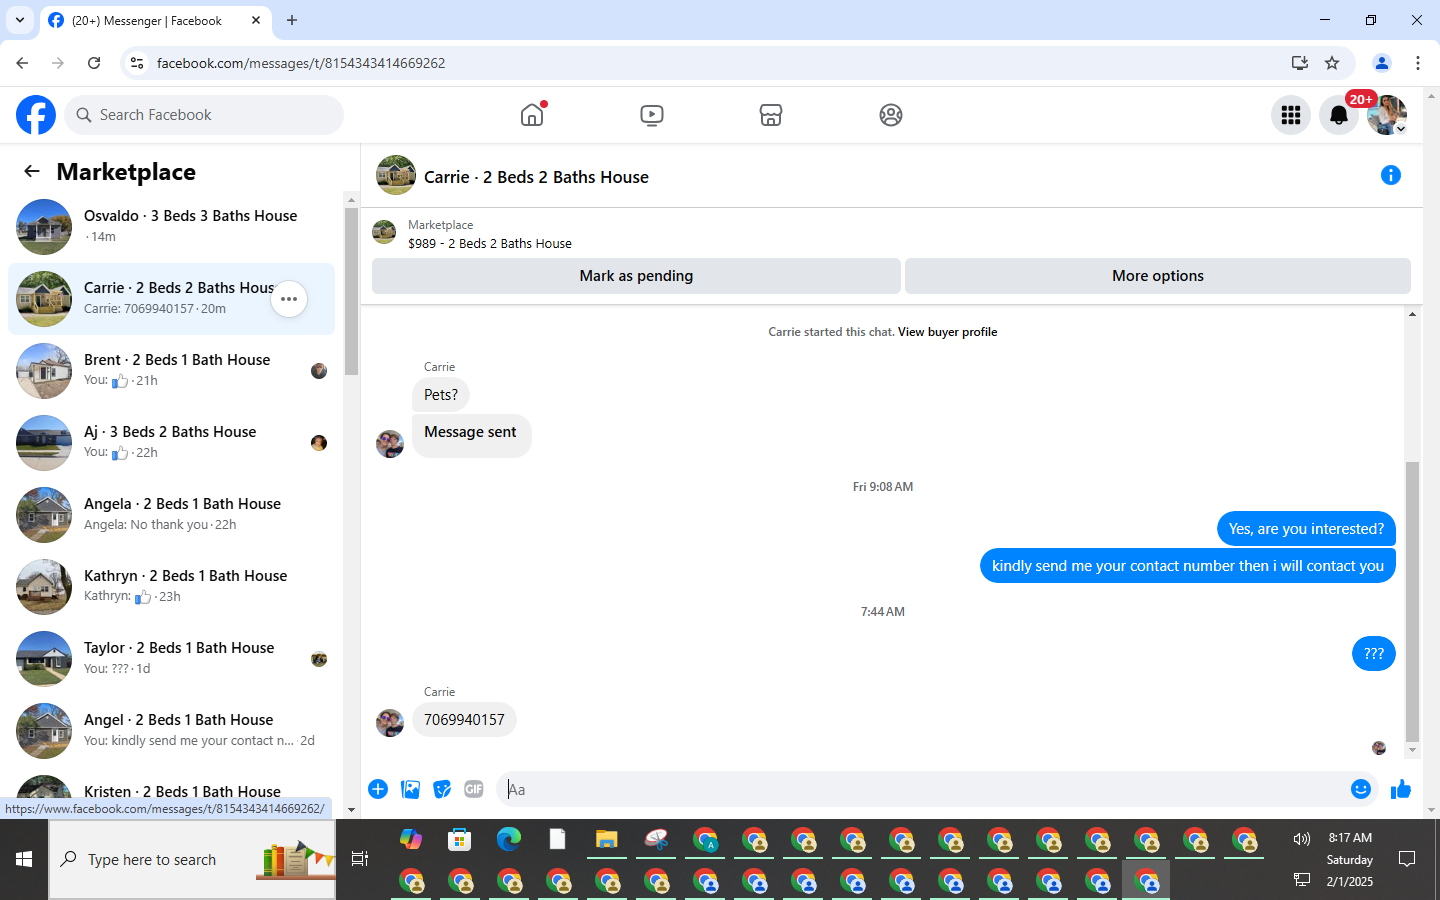
Task: Choose a GIF icon
Action: [x=474, y=789]
